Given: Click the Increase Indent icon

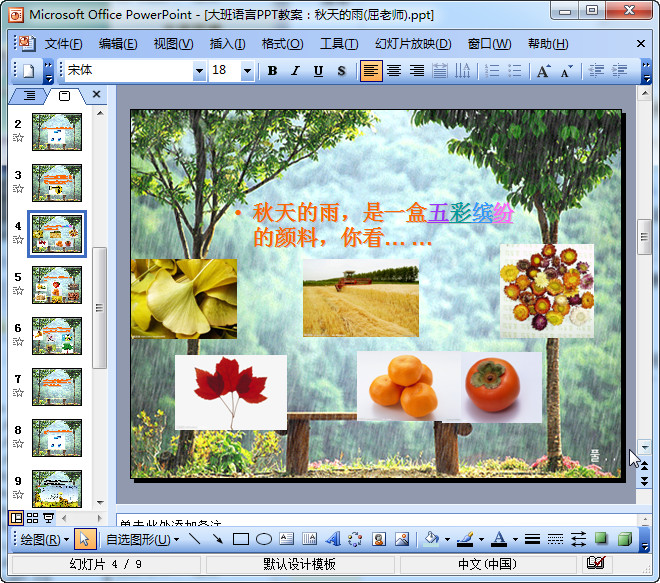Looking at the screenshot, I should tap(619, 70).
